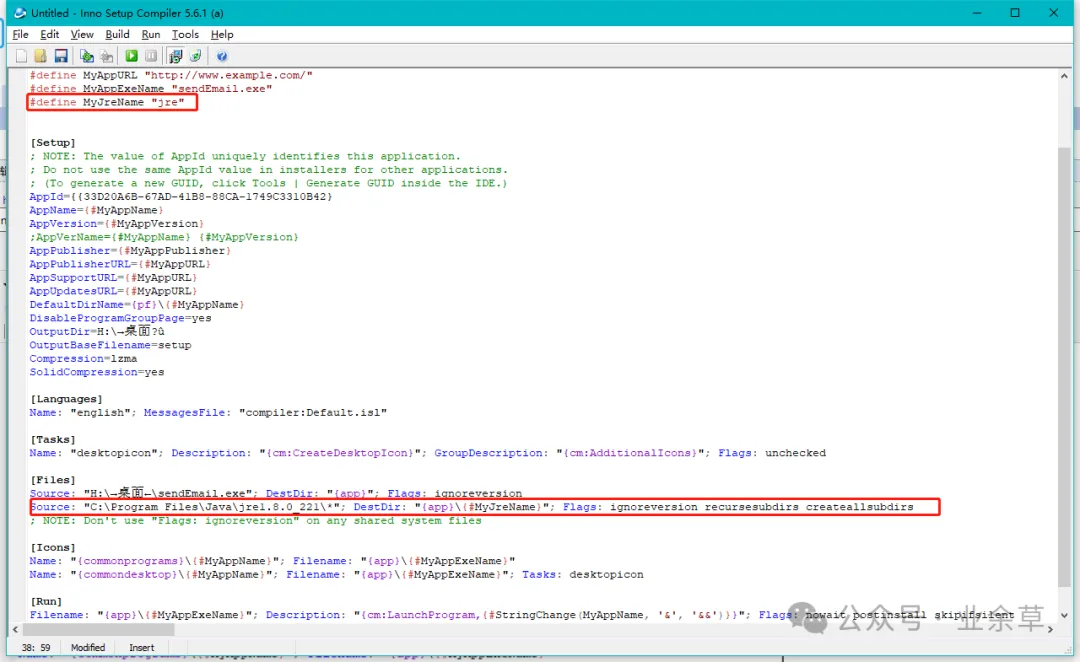Click the cursor position '38: 59' in status bar
Viewport: 1080px width, 662px height.
(x=36, y=648)
